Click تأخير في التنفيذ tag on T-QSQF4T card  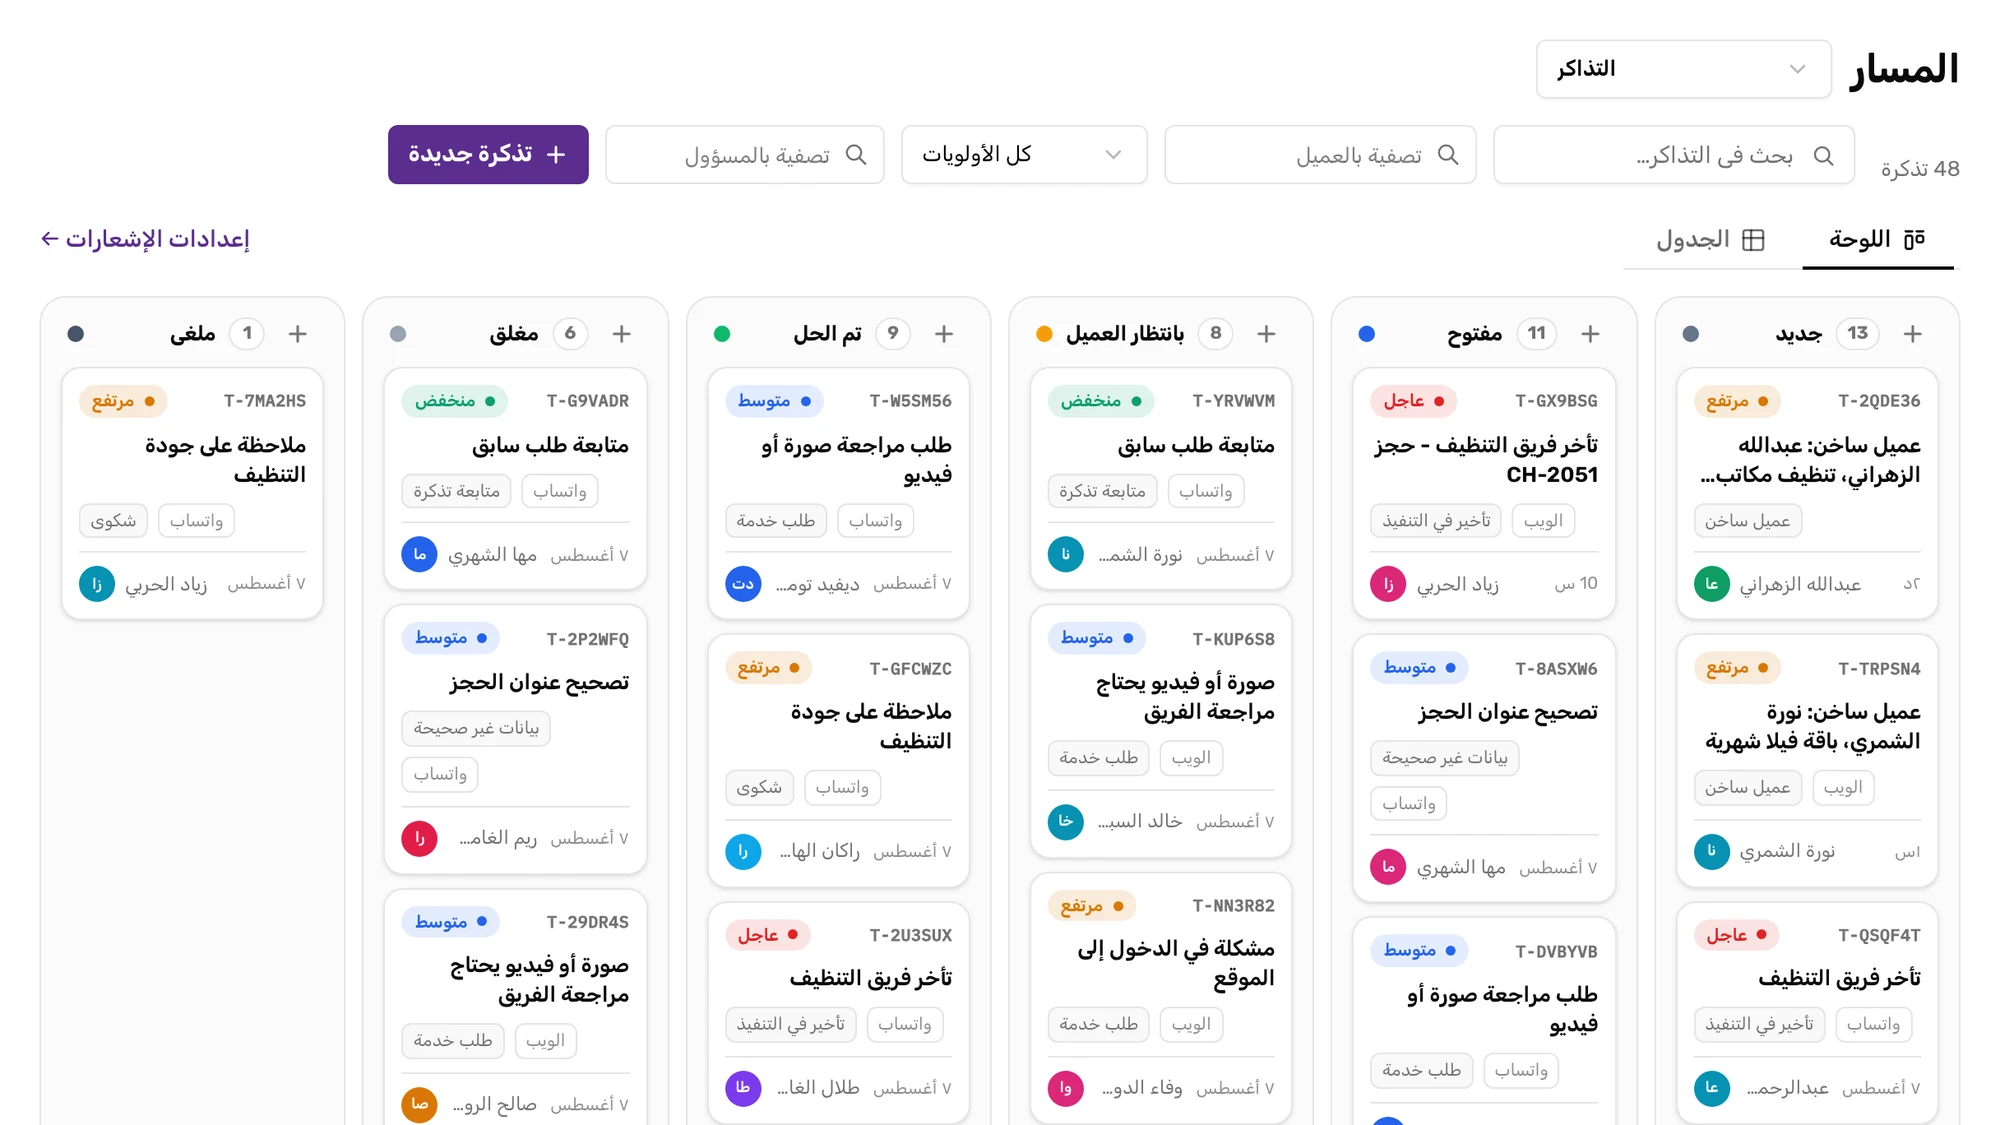[1759, 1025]
